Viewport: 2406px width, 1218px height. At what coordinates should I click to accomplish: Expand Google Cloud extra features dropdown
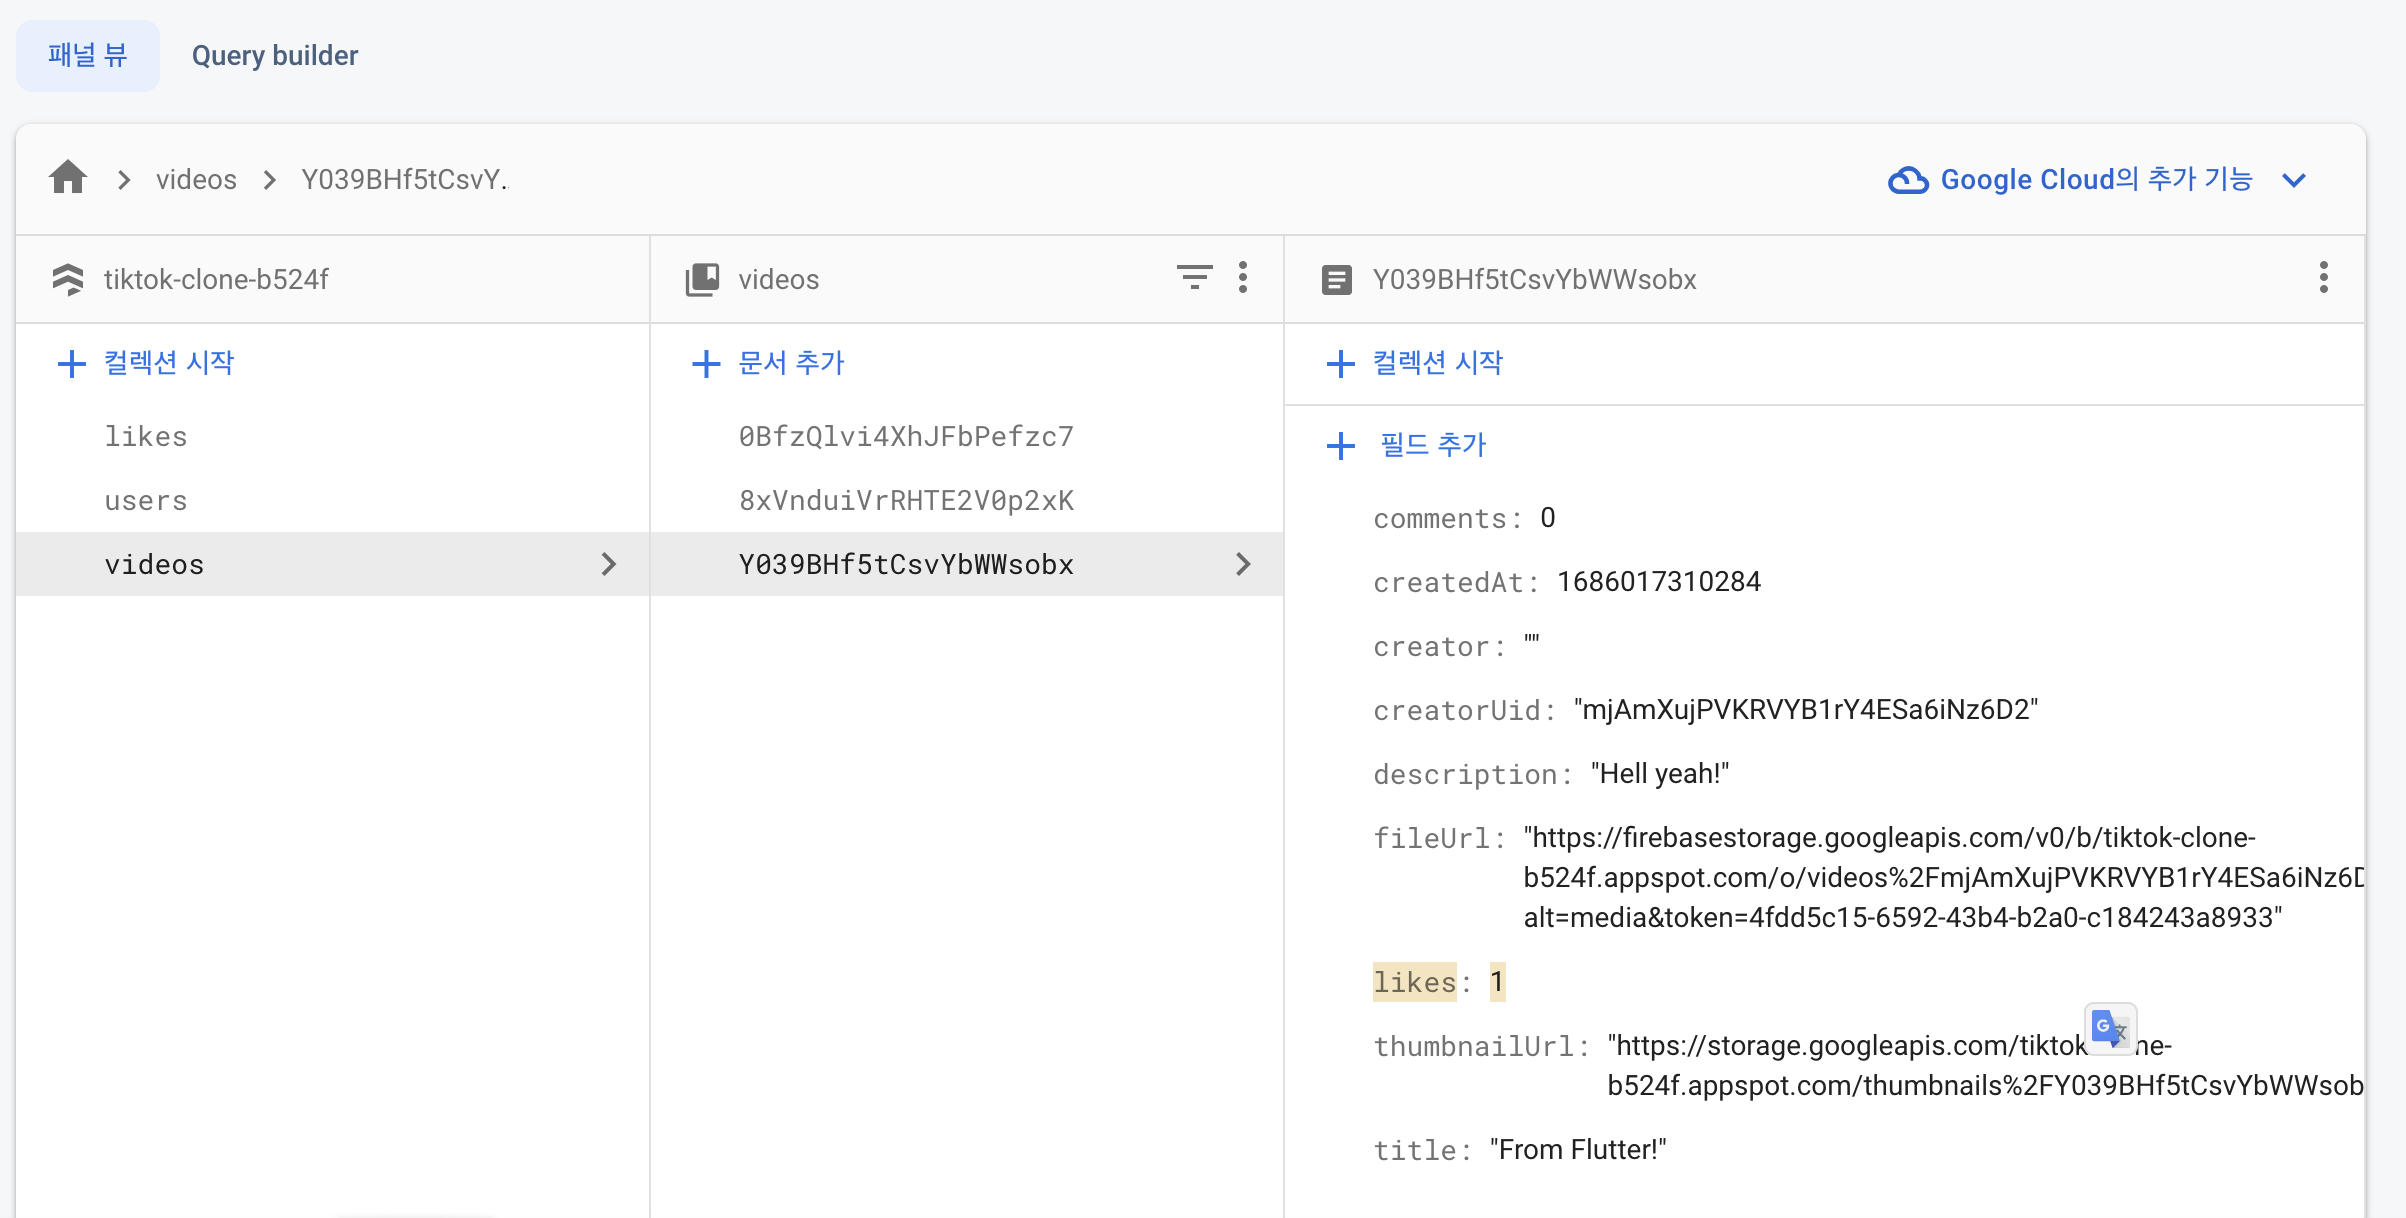coord(2294,180)
